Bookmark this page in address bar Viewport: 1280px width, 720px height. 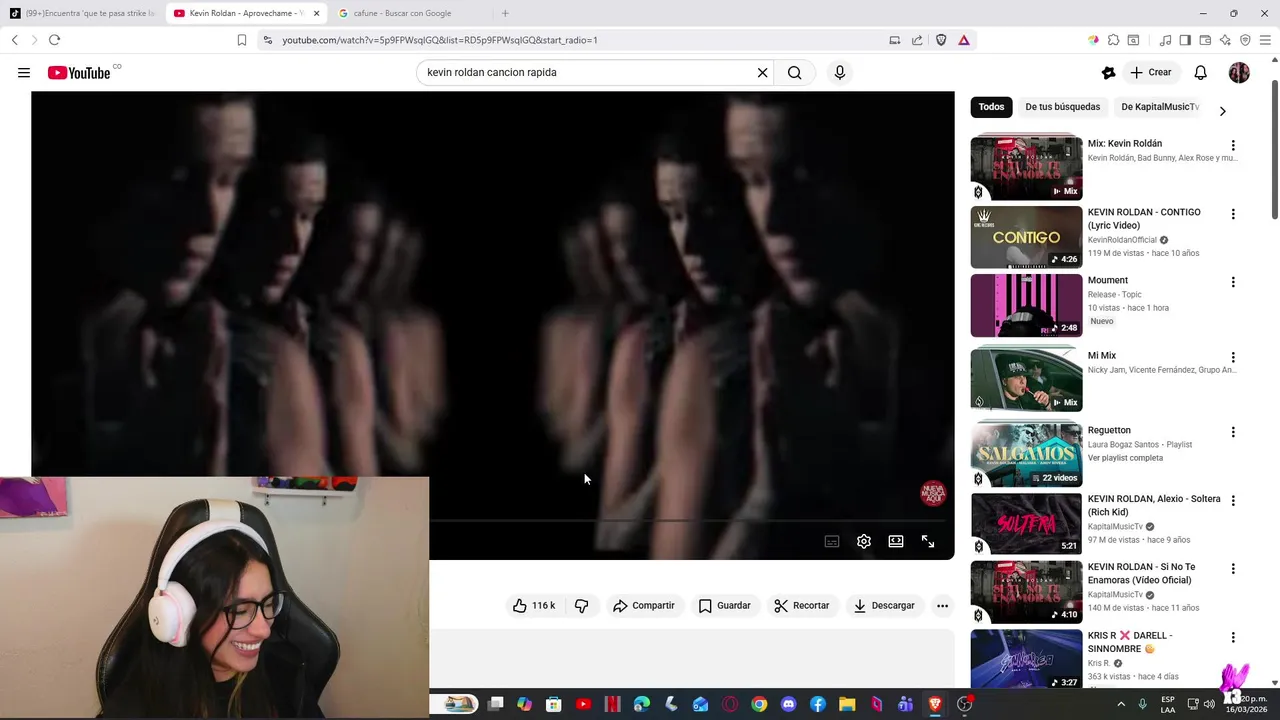click(242, 40)
